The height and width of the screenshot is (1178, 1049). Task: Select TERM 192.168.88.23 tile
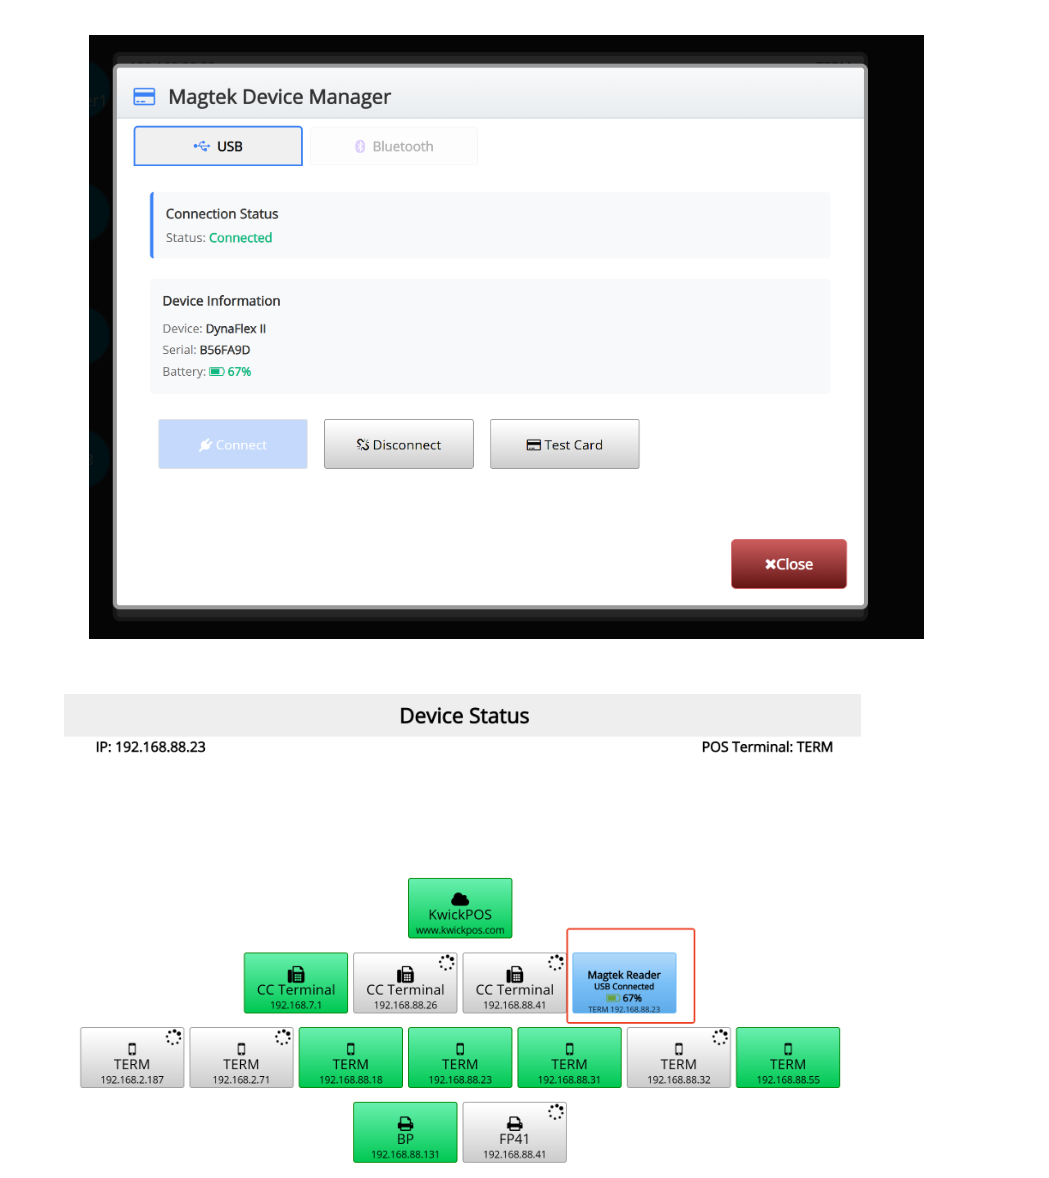click(x=460, y=1058)
